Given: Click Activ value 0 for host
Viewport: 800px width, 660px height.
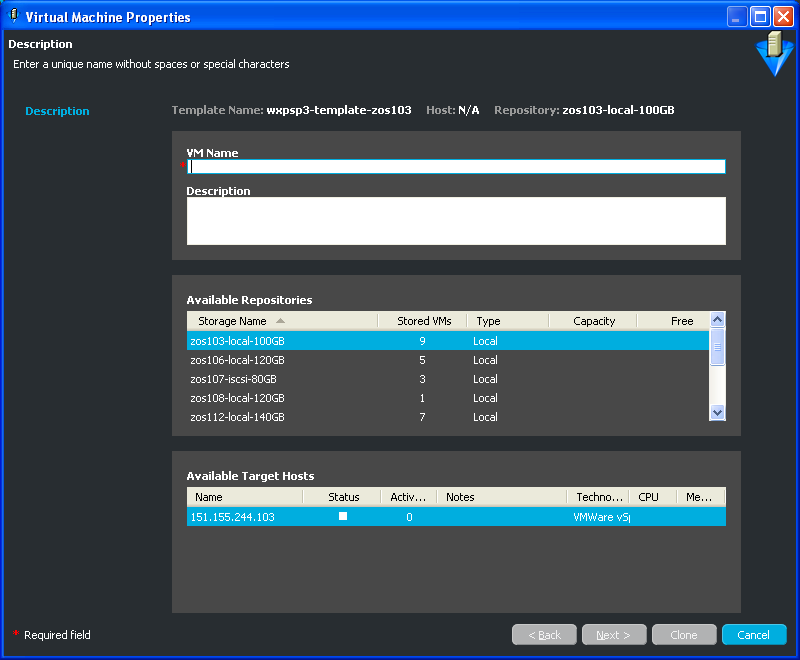Looking at the screenshot, I should click(409, 517).
